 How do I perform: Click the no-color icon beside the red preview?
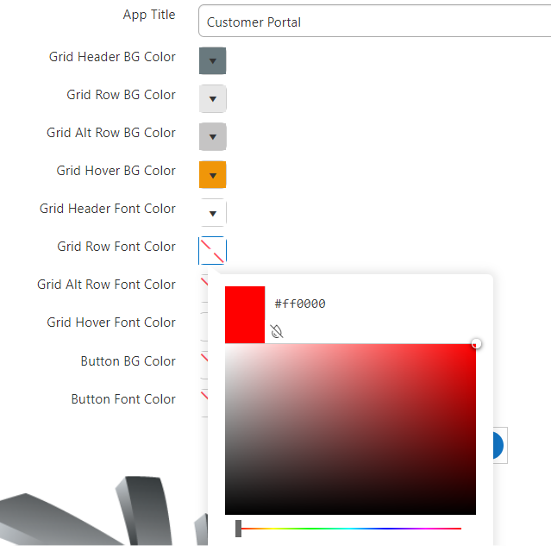point(276,331)
